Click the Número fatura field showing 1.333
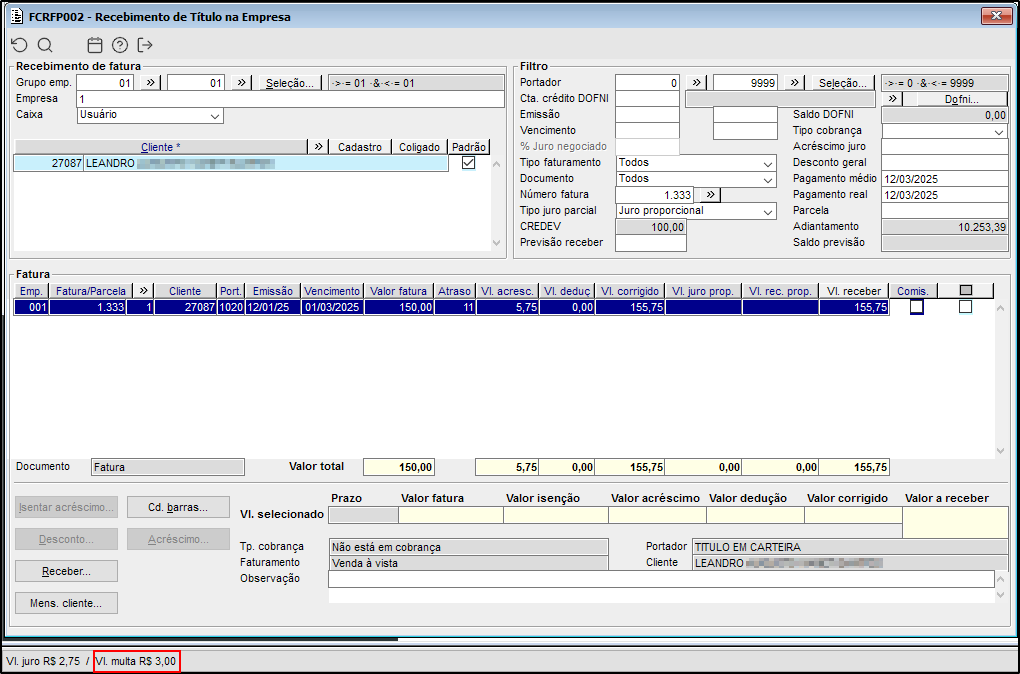The height and width of the screenshot is (674, 1020). coord(654,195)
